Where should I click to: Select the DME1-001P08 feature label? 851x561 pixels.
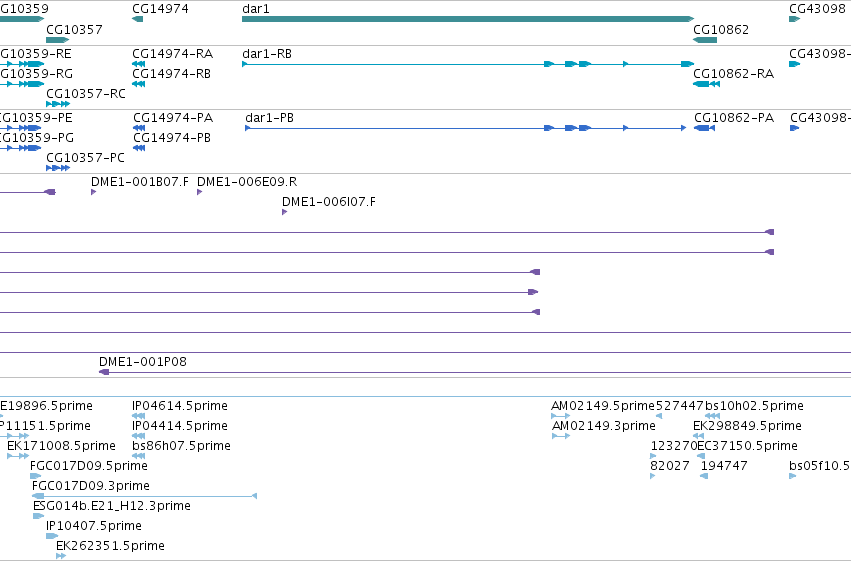143,362
